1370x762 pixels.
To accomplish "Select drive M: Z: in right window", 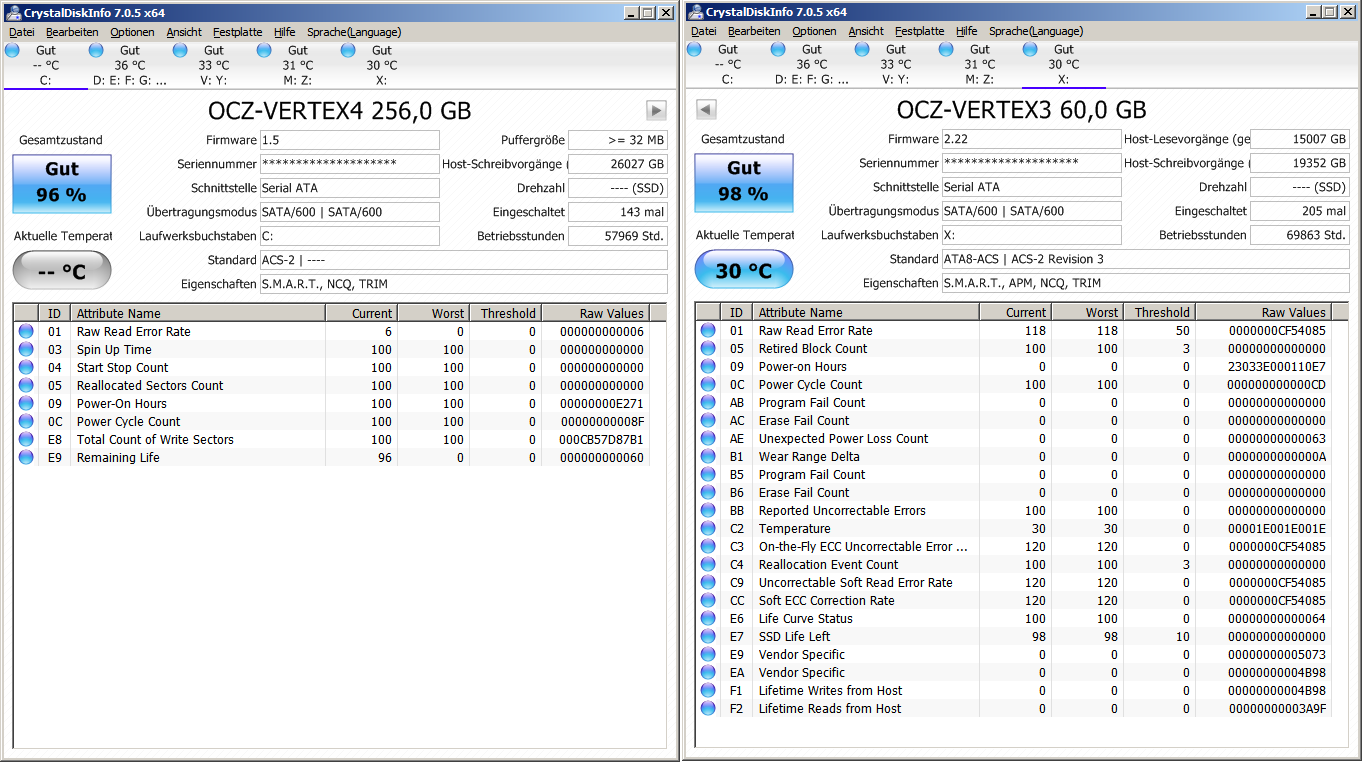I will click(x=980, y=64).
